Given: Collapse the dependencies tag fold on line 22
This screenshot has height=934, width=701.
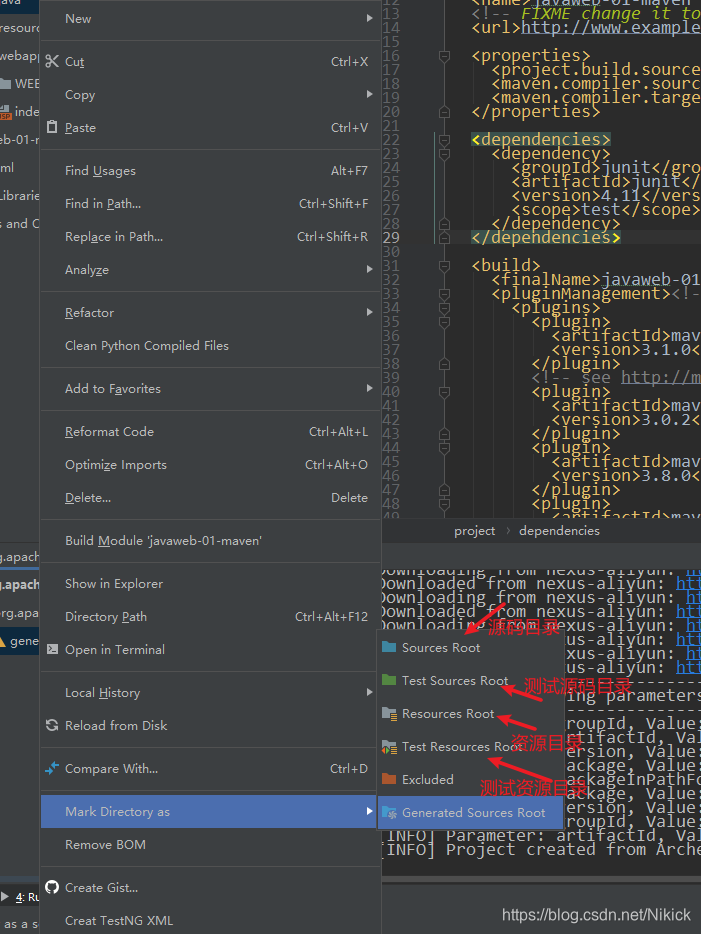Looking at the screenshot, I should pyautogui.click(x=444, y=140).
